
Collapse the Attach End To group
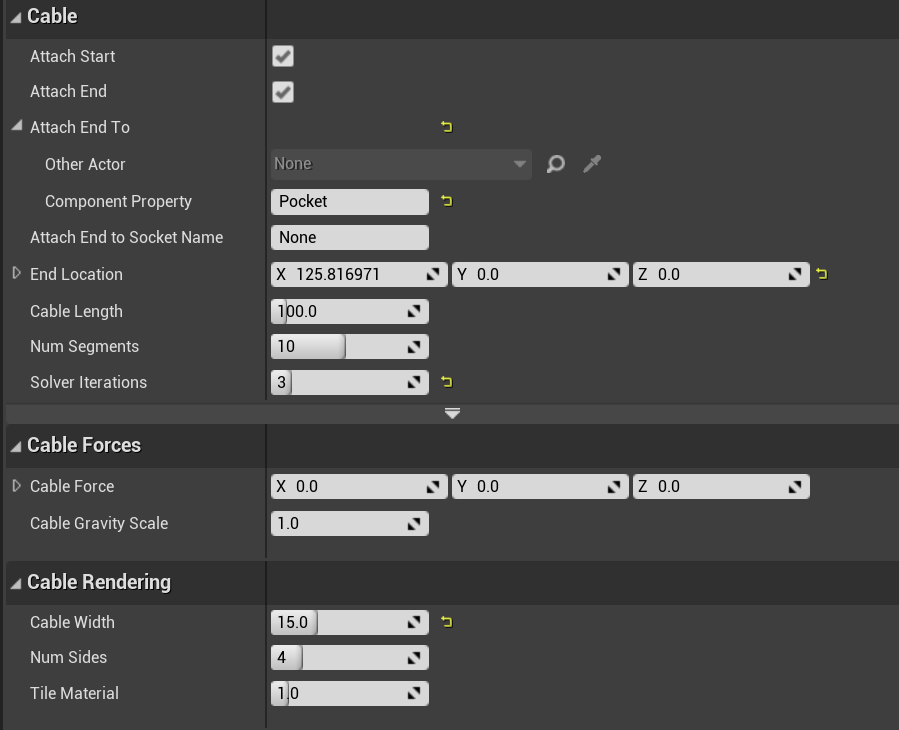pos(17,125)
